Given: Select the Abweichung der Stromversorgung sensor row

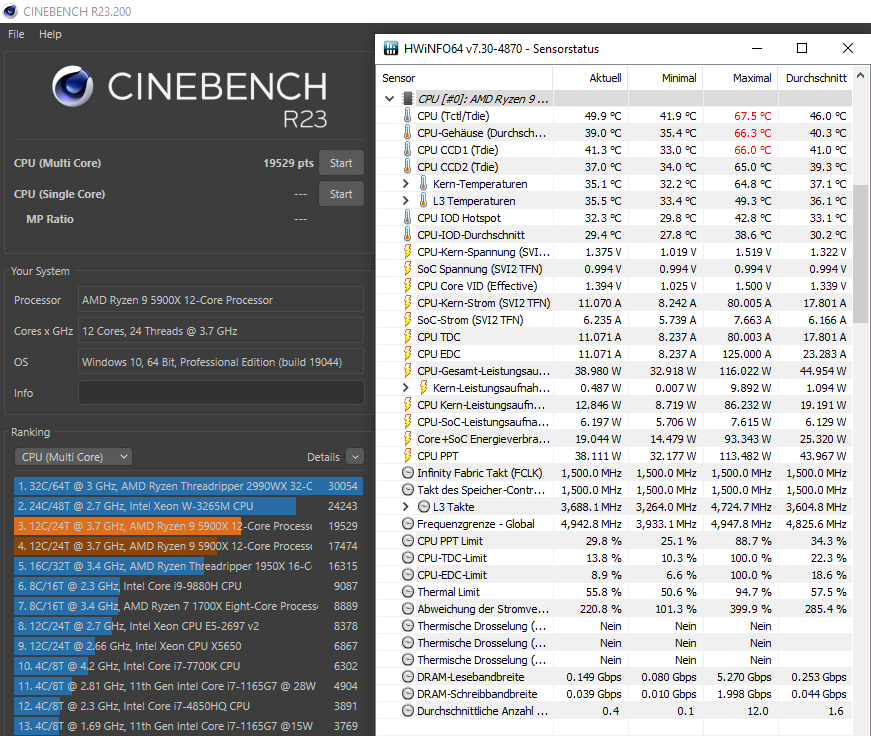Looking at the screenshot, I should (x=615, y=609).
